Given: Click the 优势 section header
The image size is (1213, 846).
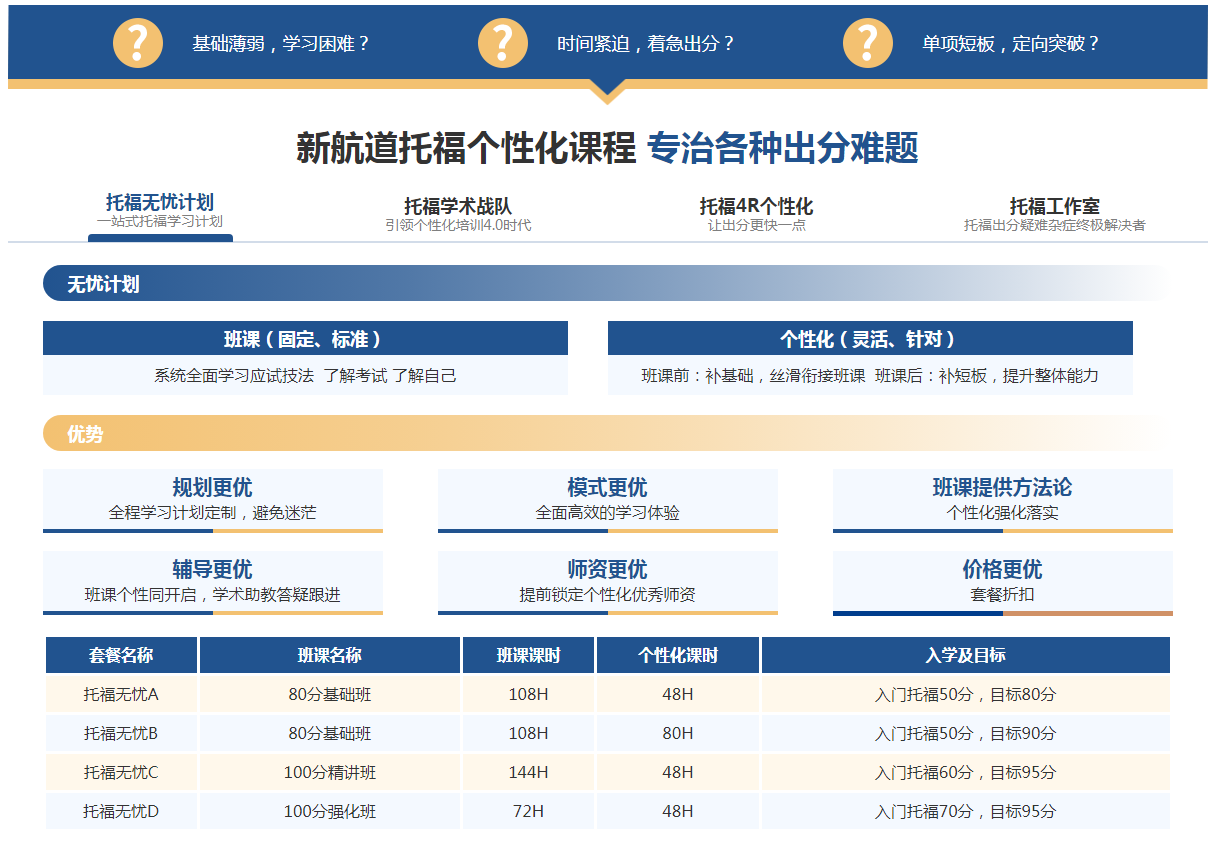Looking at the screenshot, I should click(605, 434).
